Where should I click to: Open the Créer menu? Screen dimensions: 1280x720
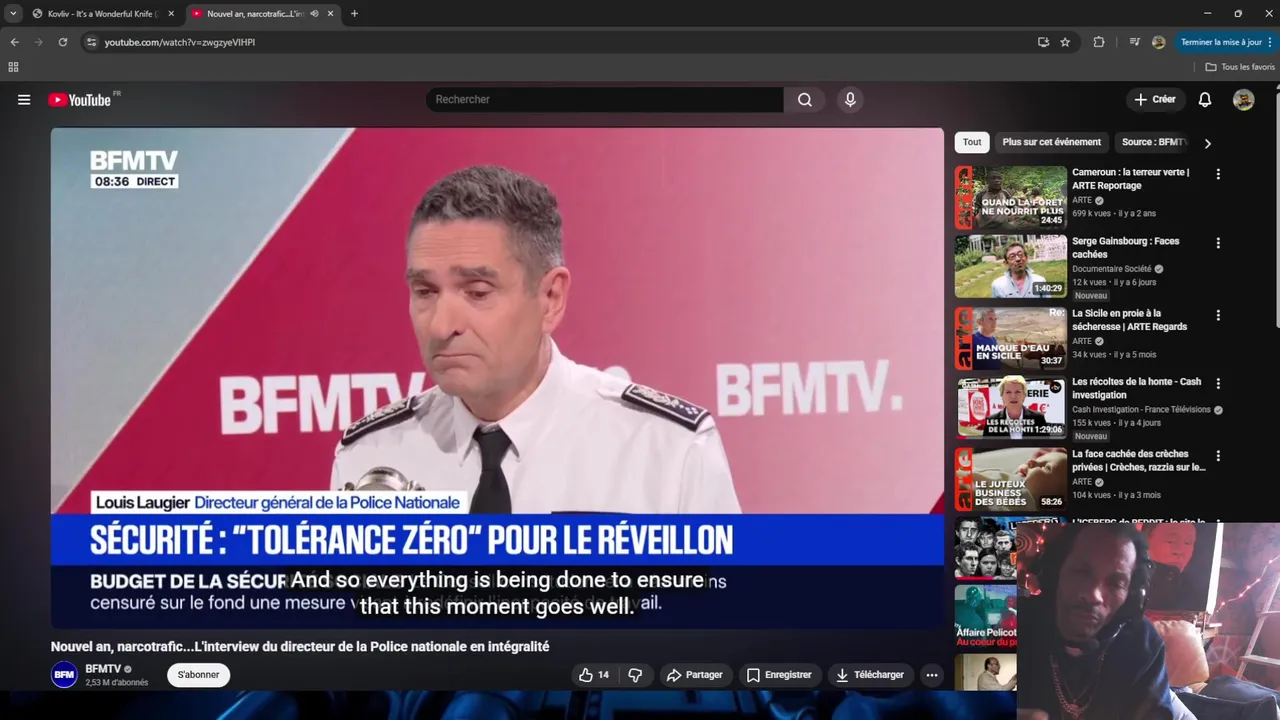point(1155,100)
